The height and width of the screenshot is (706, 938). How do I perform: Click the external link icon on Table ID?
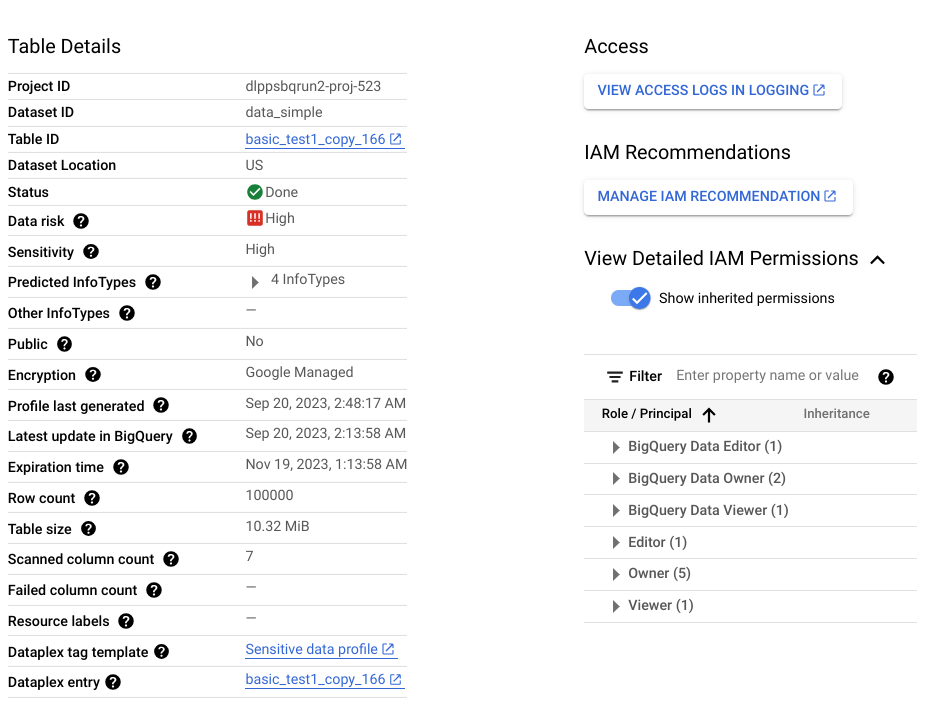tap(398, 138)
